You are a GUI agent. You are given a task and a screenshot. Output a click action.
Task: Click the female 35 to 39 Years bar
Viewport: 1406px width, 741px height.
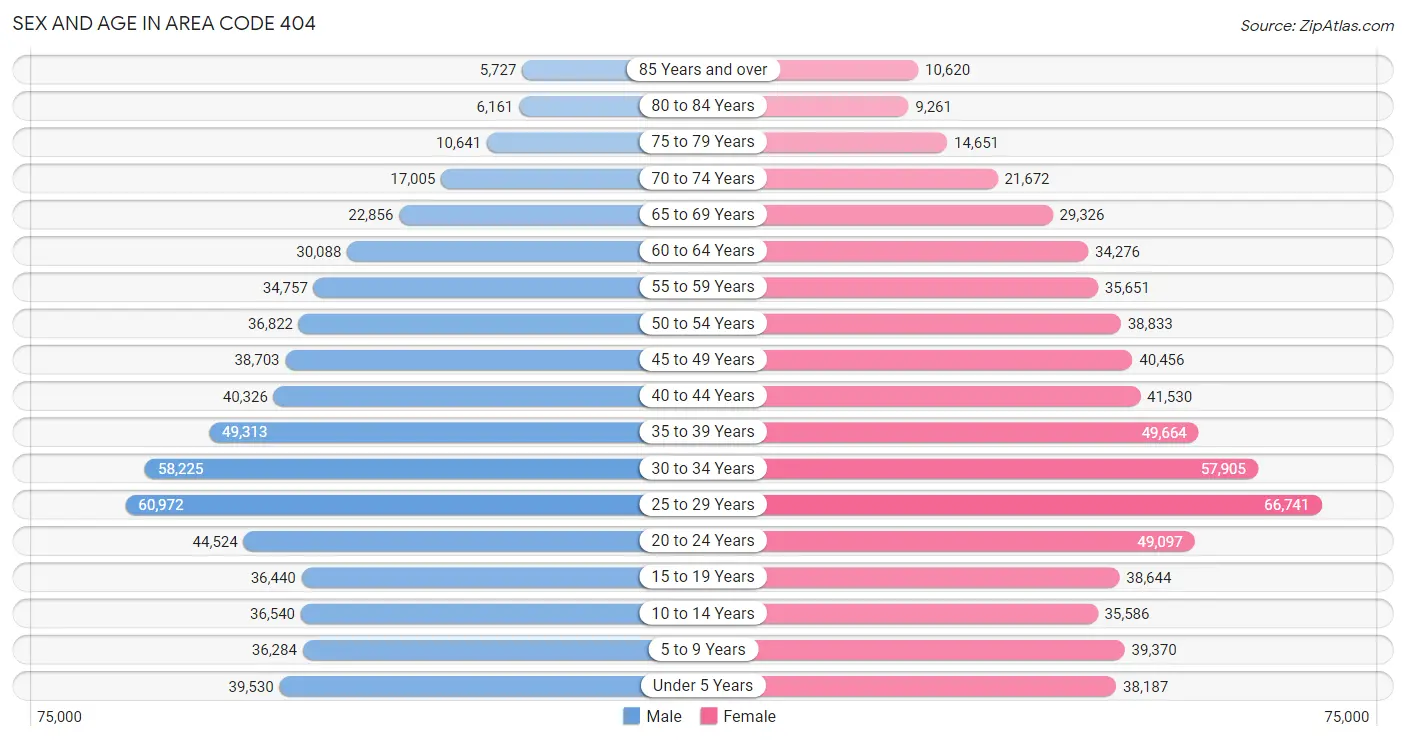click(x=982, y=432)
